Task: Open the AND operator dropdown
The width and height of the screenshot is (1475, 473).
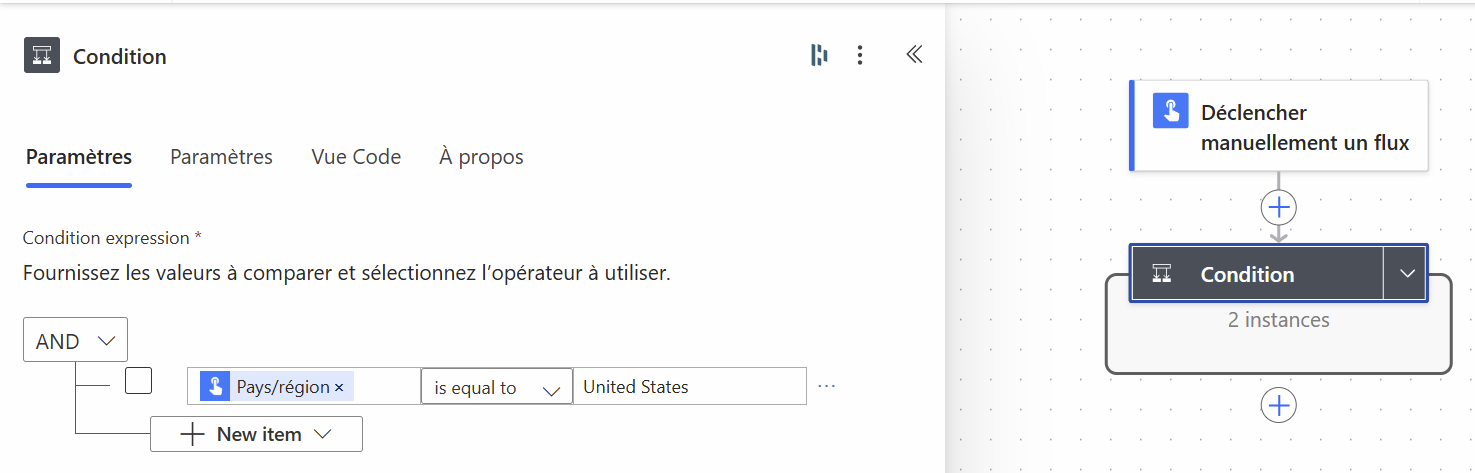Action: [75, 341]
